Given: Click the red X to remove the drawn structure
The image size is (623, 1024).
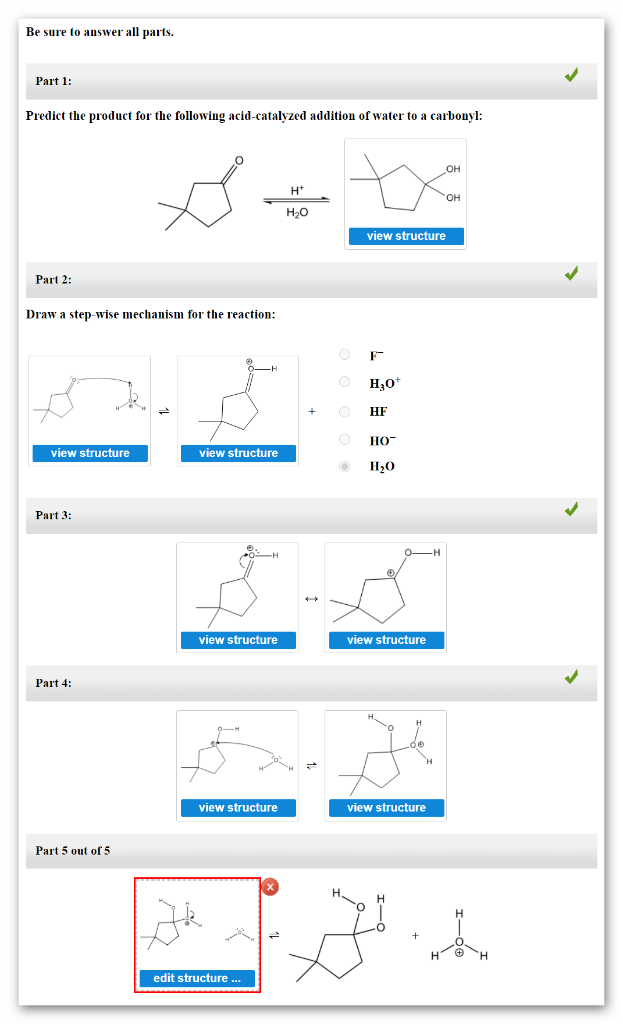Looking at the screenshot, I should 268,886.
